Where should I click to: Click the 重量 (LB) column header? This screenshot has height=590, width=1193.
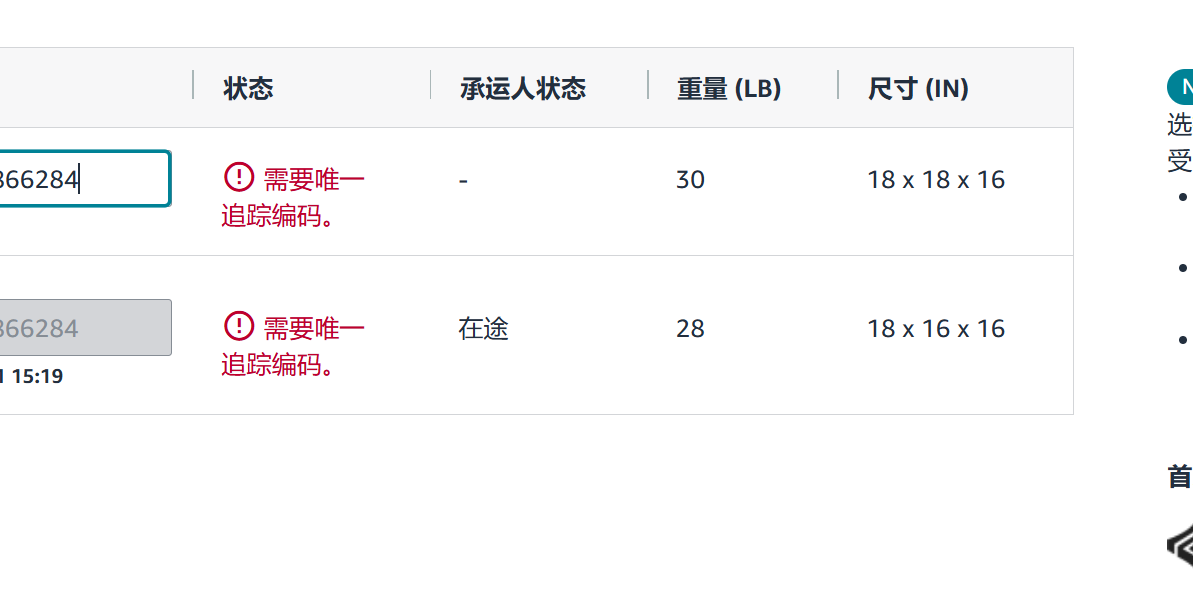click(728, 89)
